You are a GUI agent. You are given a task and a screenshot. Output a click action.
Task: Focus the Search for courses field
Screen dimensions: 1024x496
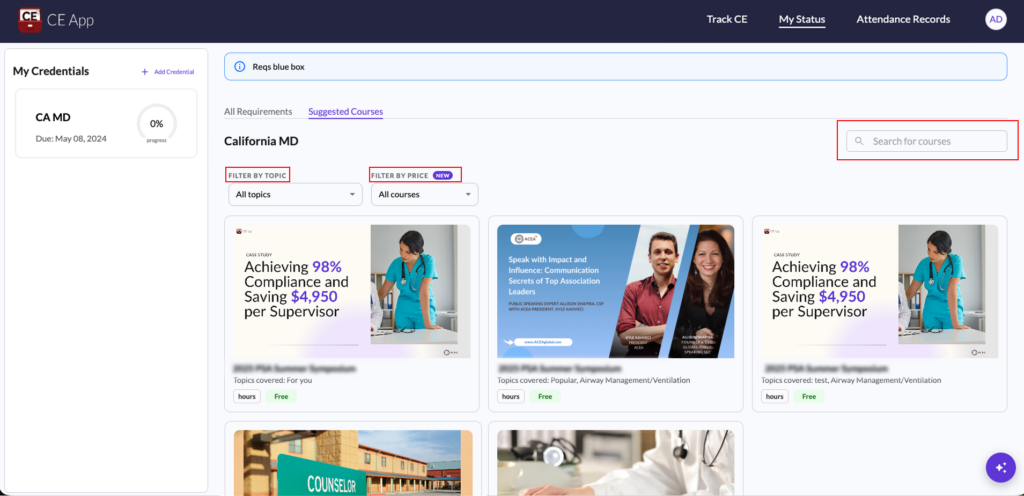point(927,141)
